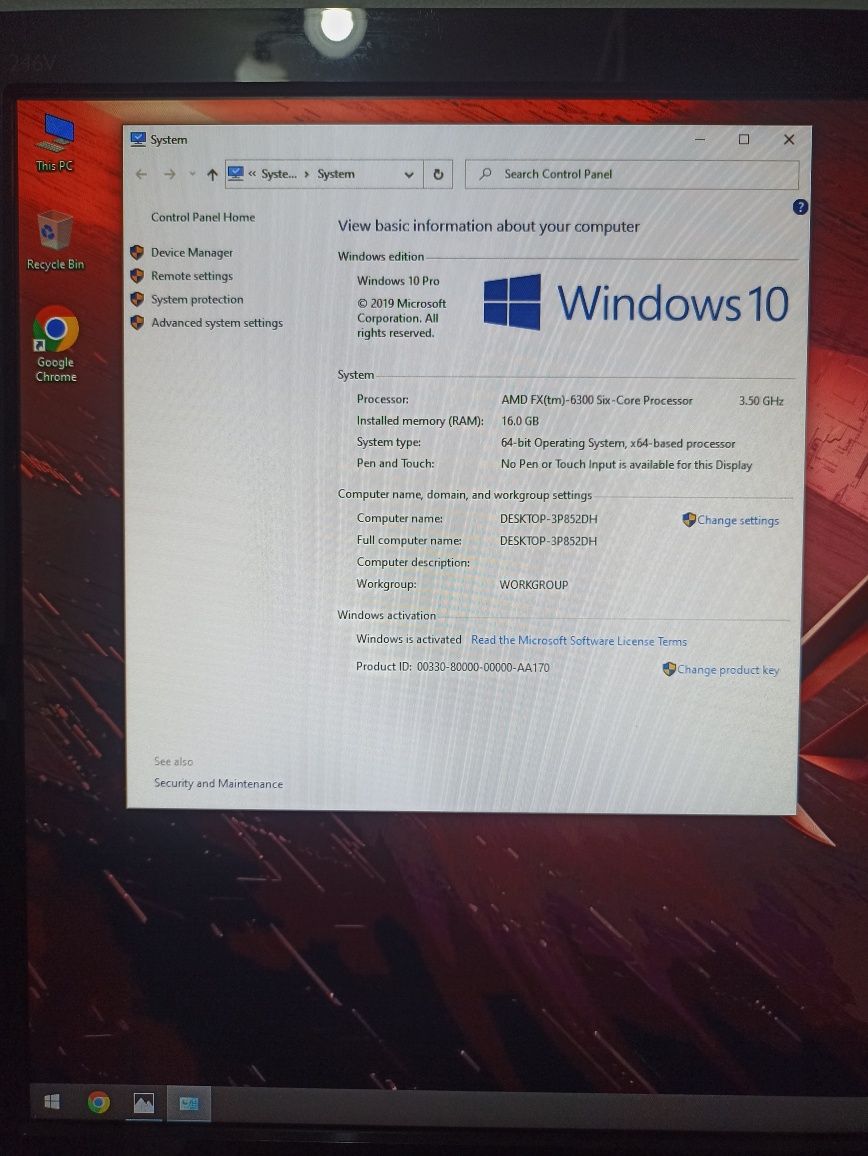Switch to the Photos app in taskbar
The height and width of the screenshot is (1156, 868).
[144, 1103]
